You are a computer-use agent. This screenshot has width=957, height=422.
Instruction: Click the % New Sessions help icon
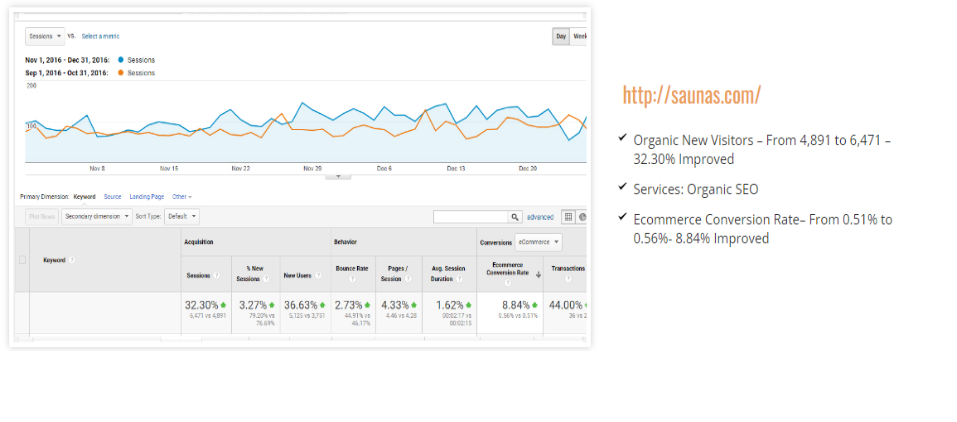pyautogui.click(x=264, y=278)
